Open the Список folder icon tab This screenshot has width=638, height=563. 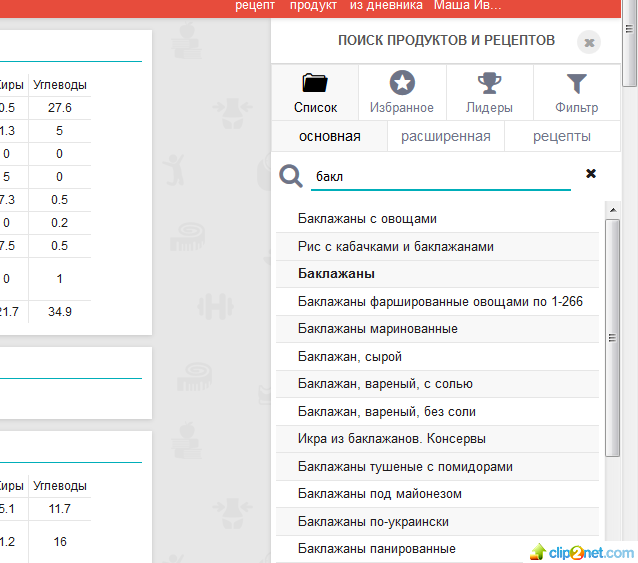tap(315, 93)
